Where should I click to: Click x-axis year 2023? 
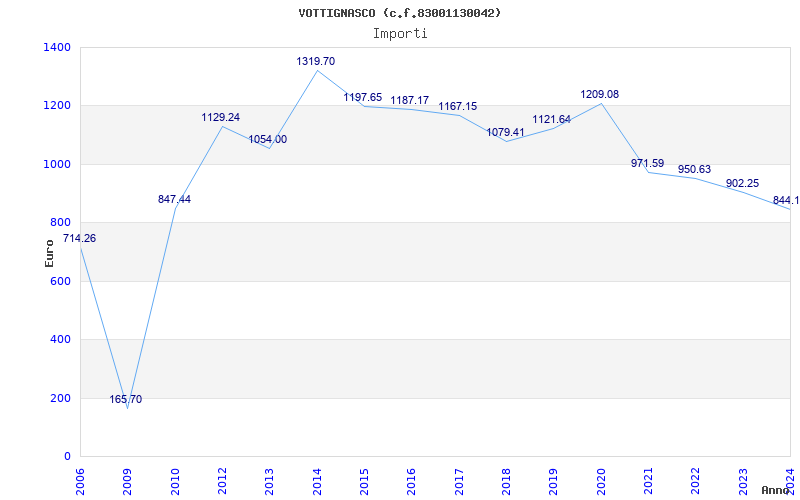pyautogui.click(x=743, y=481)
